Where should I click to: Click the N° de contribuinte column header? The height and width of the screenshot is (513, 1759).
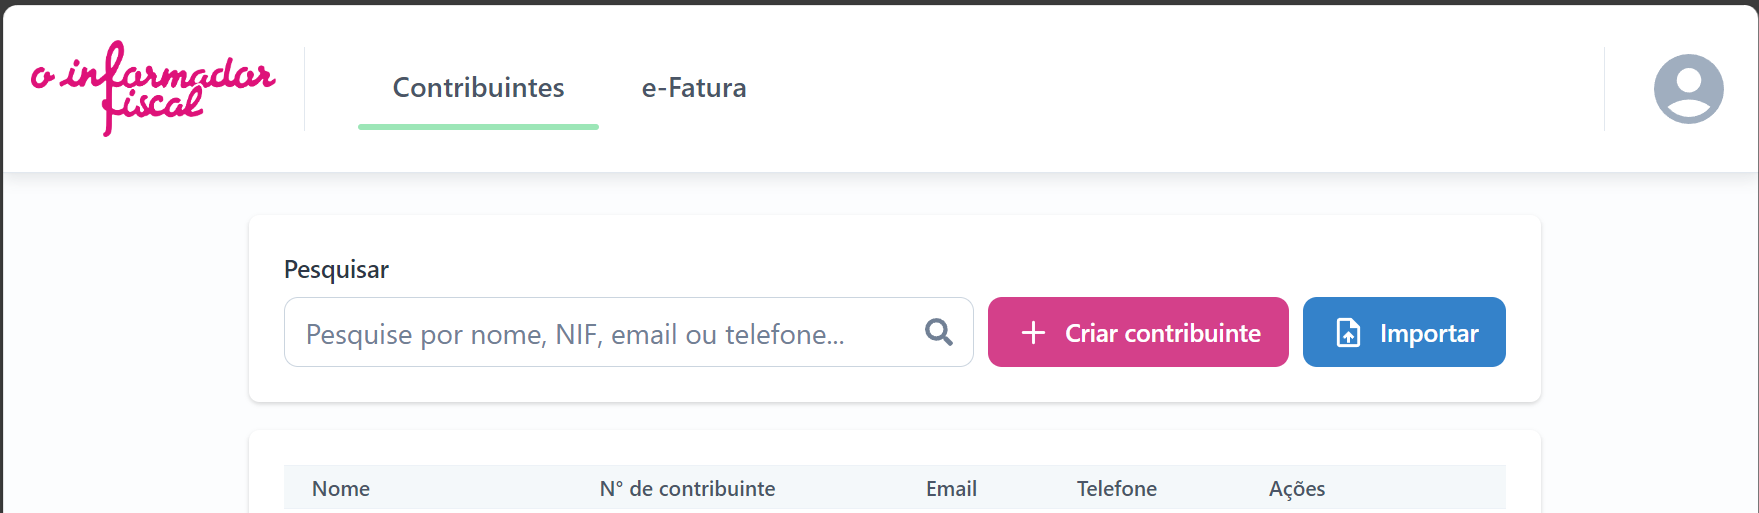coord(687,488)
